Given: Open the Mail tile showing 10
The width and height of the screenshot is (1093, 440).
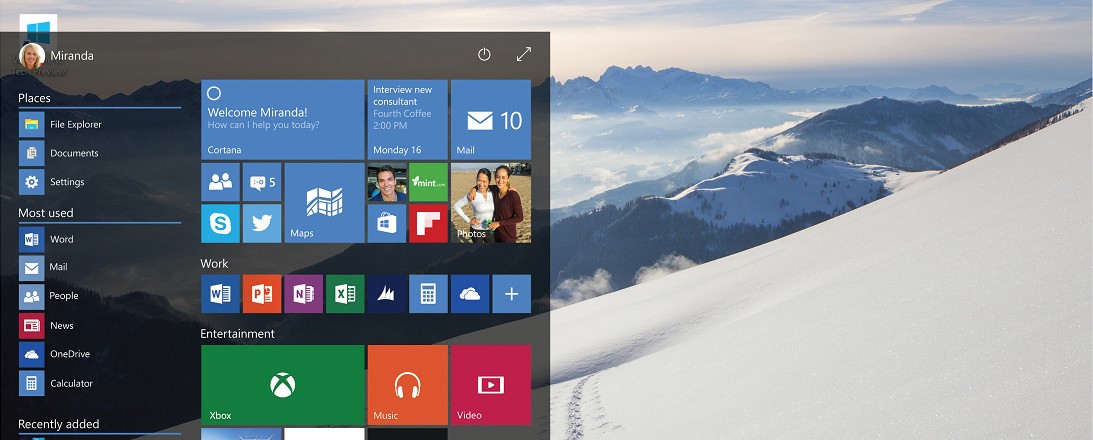Looking at the screenshot, I should [x=491, y=120].
